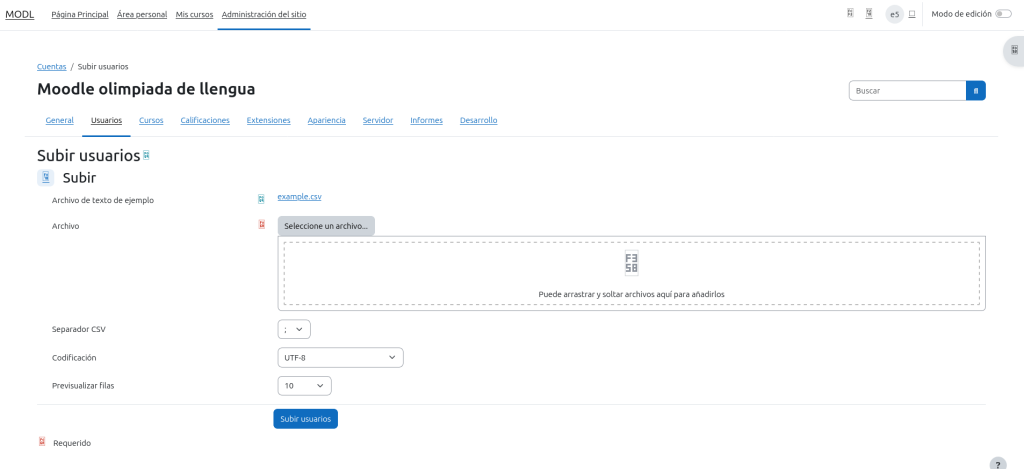Click the notifications bell icon
1024x469 pixels.
coord(850,14)
